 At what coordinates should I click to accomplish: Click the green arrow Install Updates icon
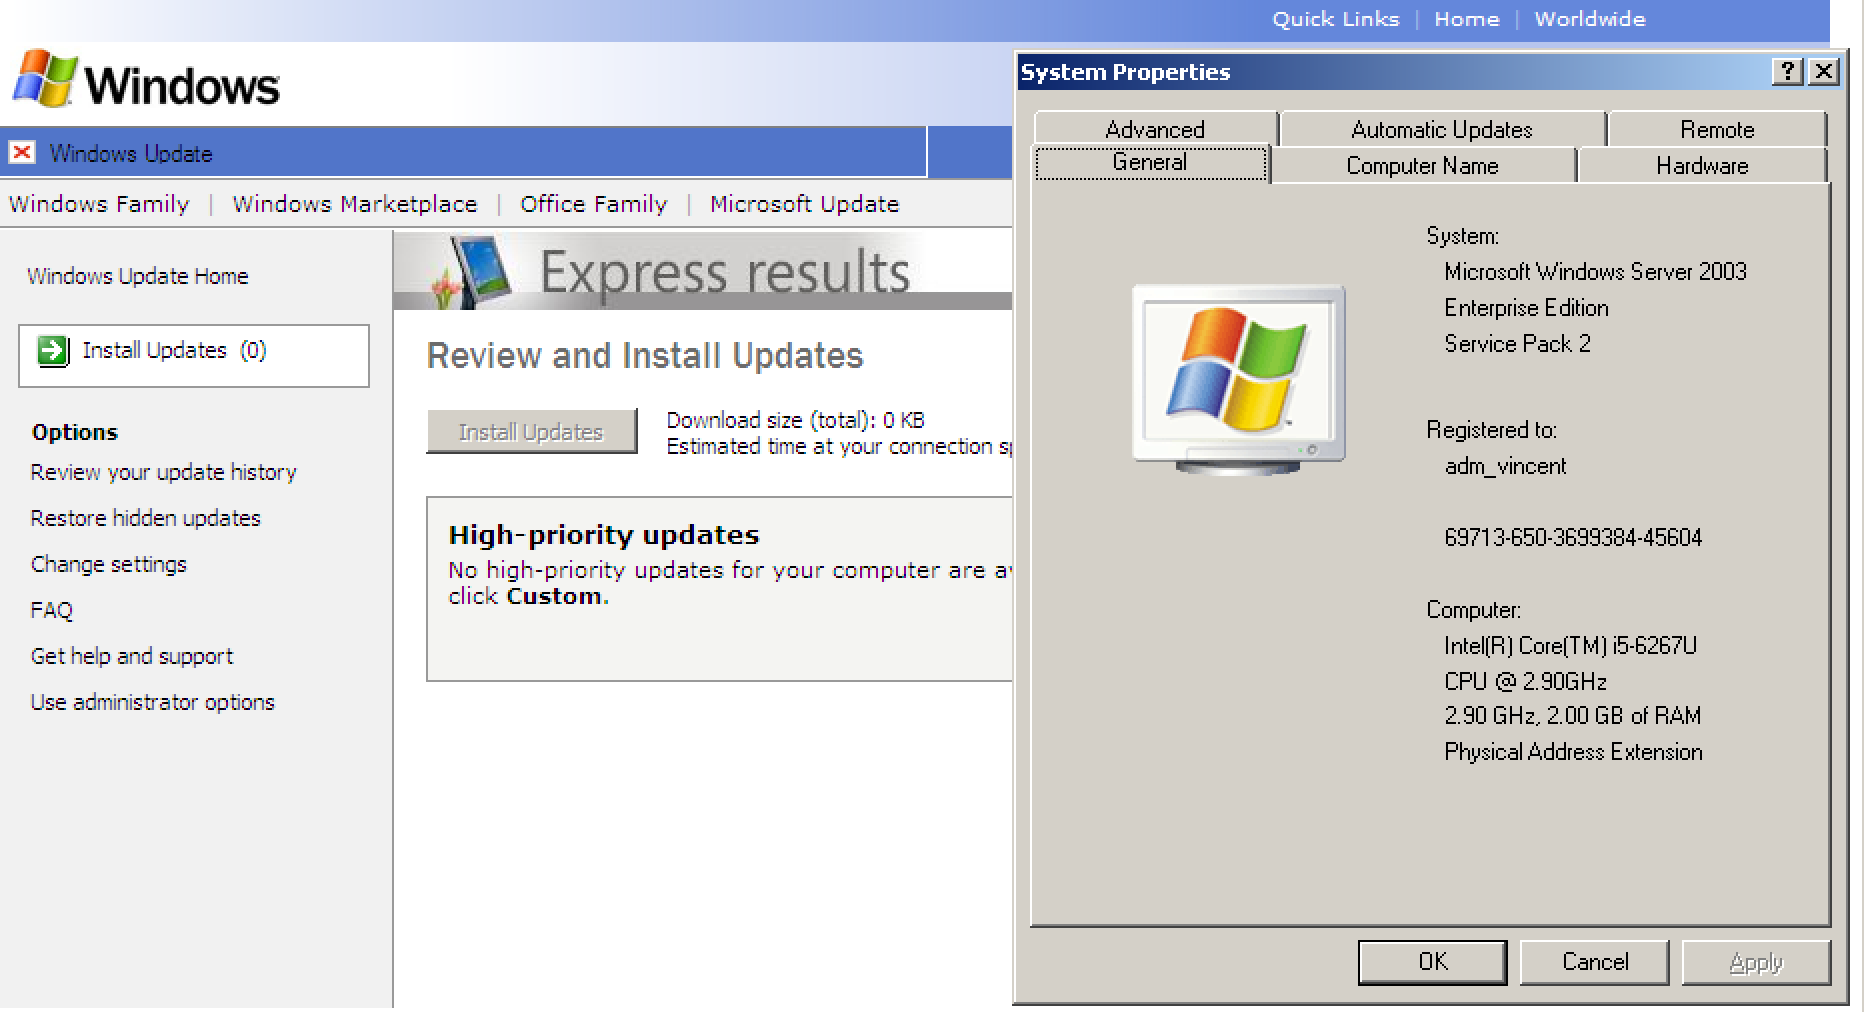point(52,351)
